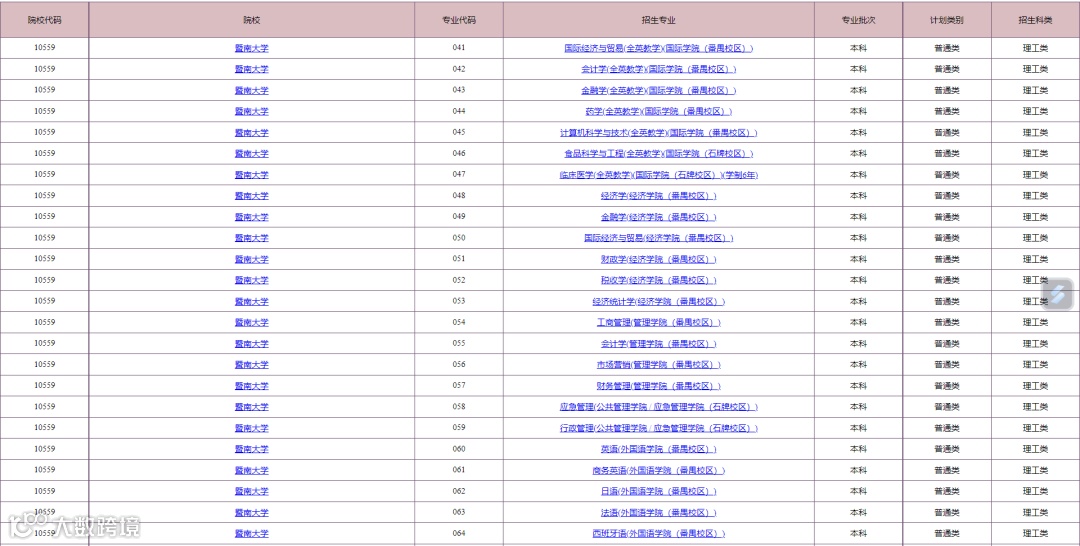Screen dimensions: 1080x546
Task: Open 财政学(经济学院) major link
Action: point(658,260)
